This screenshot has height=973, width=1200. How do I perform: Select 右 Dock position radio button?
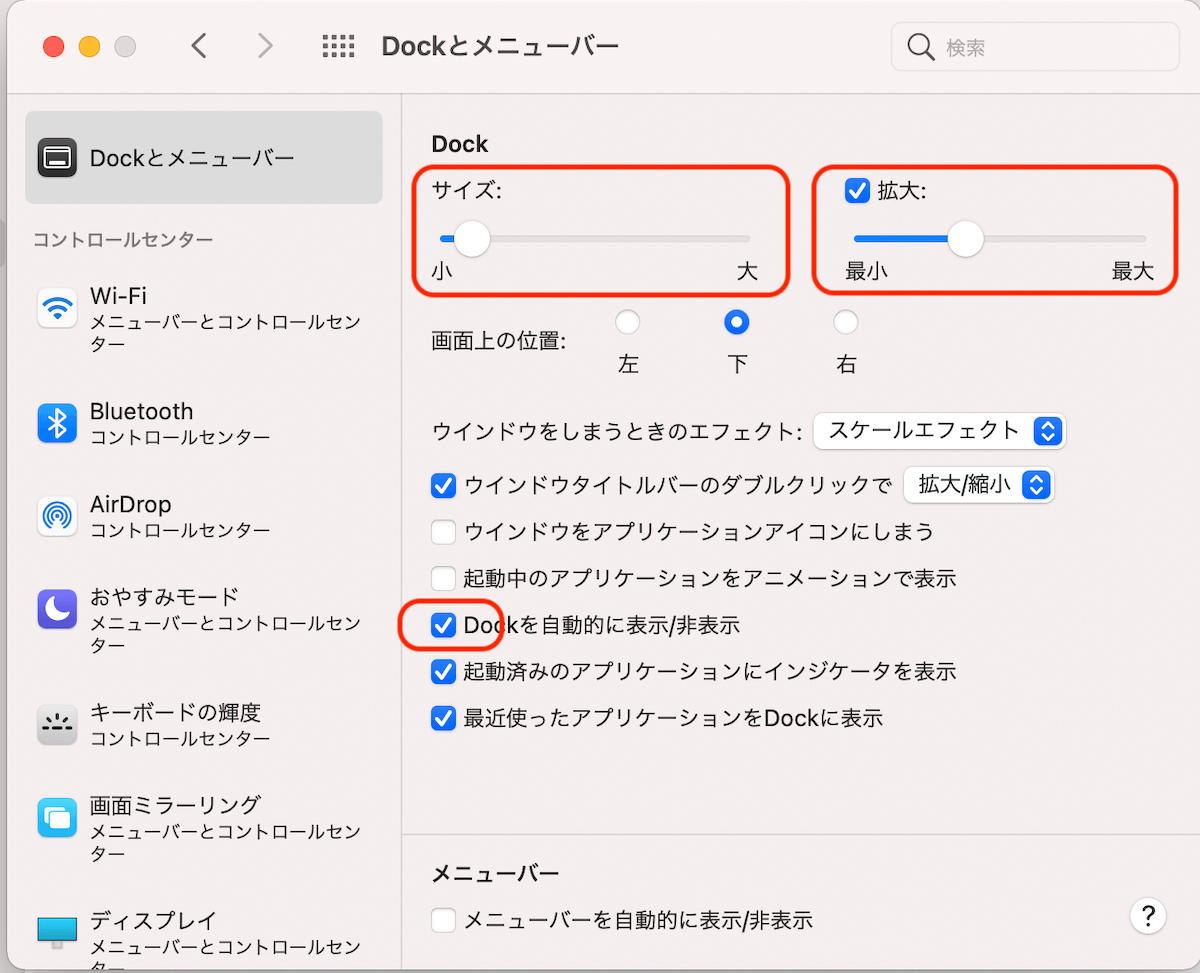pos(846,322)
